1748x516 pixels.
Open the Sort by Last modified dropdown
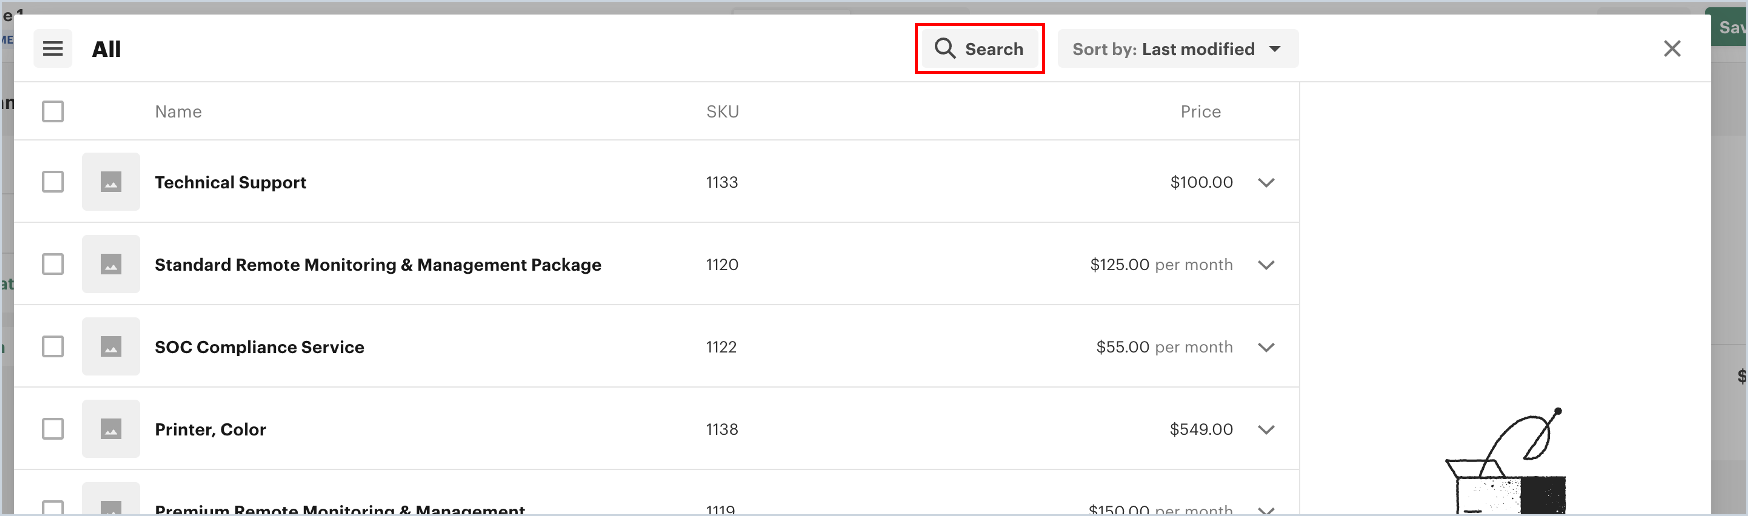coord(1178,49)
